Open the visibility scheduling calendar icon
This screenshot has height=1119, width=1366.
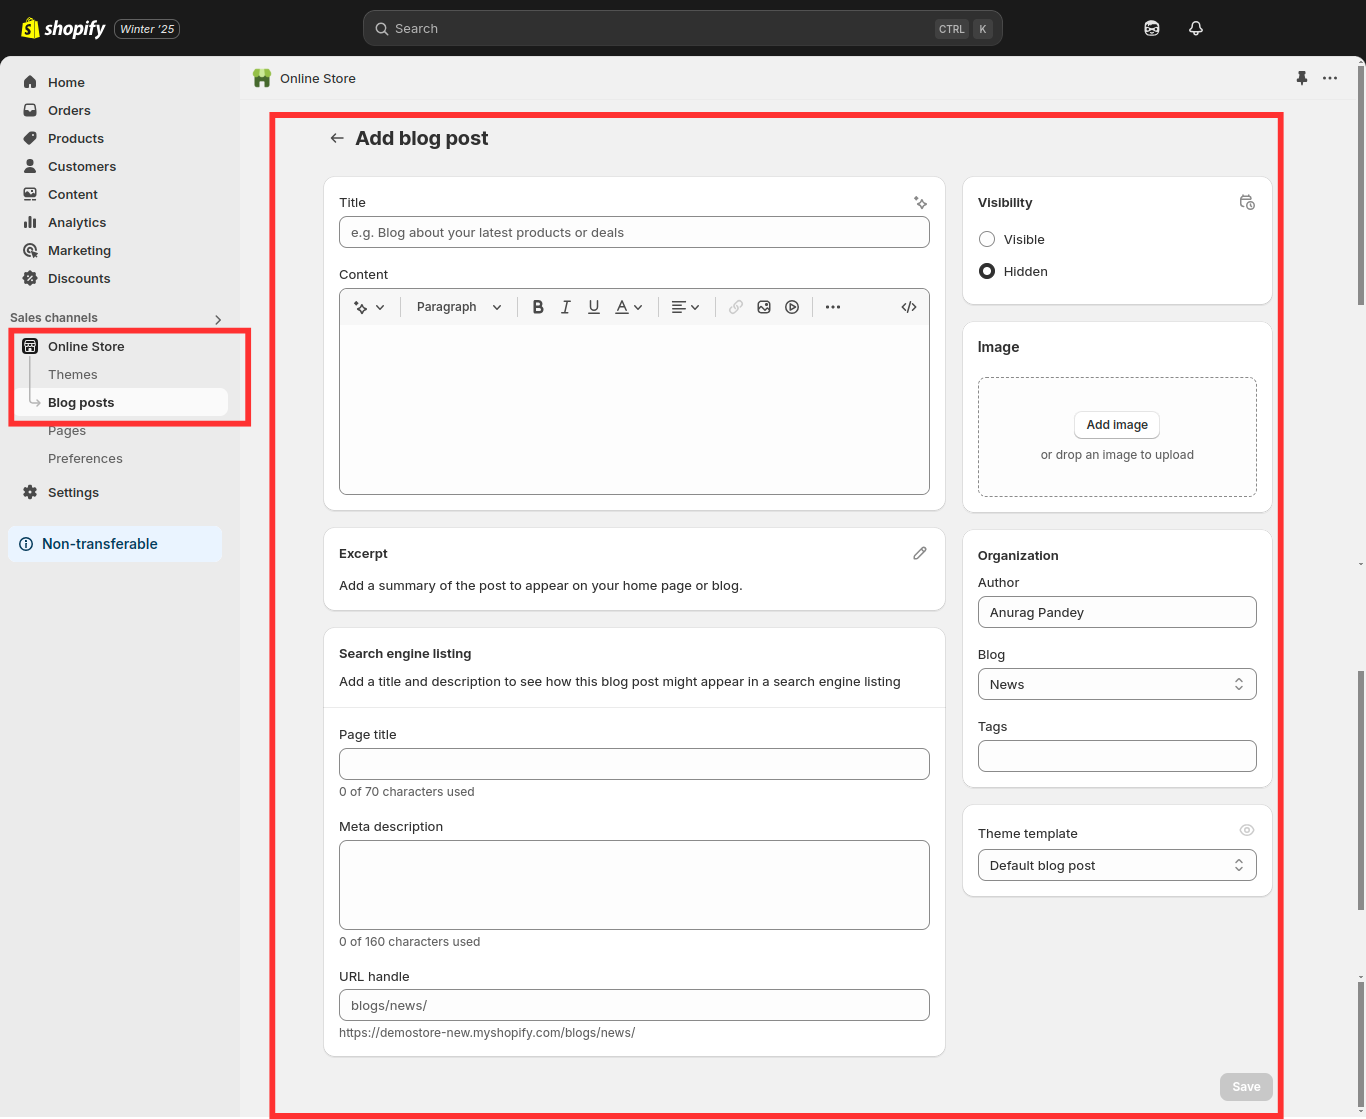coord(1247,202)
